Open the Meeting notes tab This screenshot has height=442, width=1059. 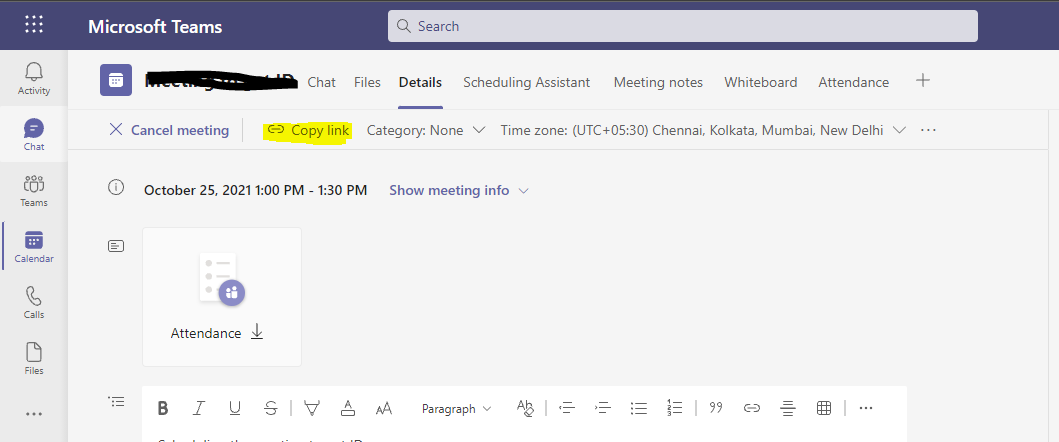(658, 82)
